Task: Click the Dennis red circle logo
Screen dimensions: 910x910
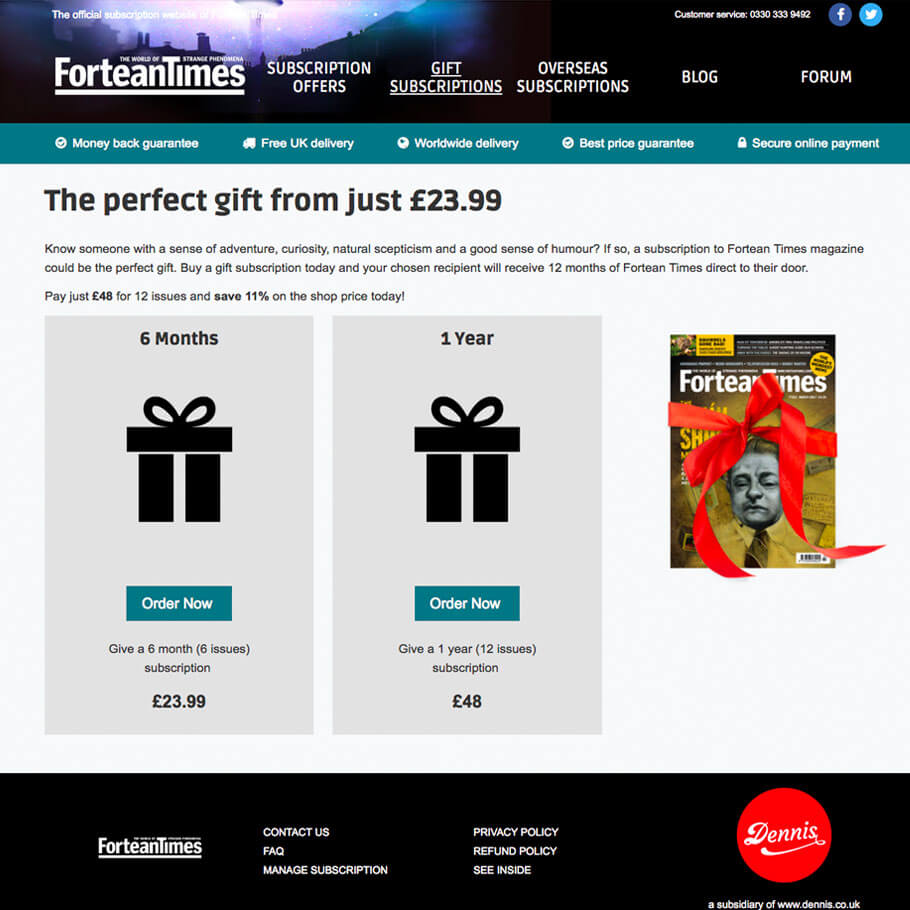Action: click(x=783, y=835)
